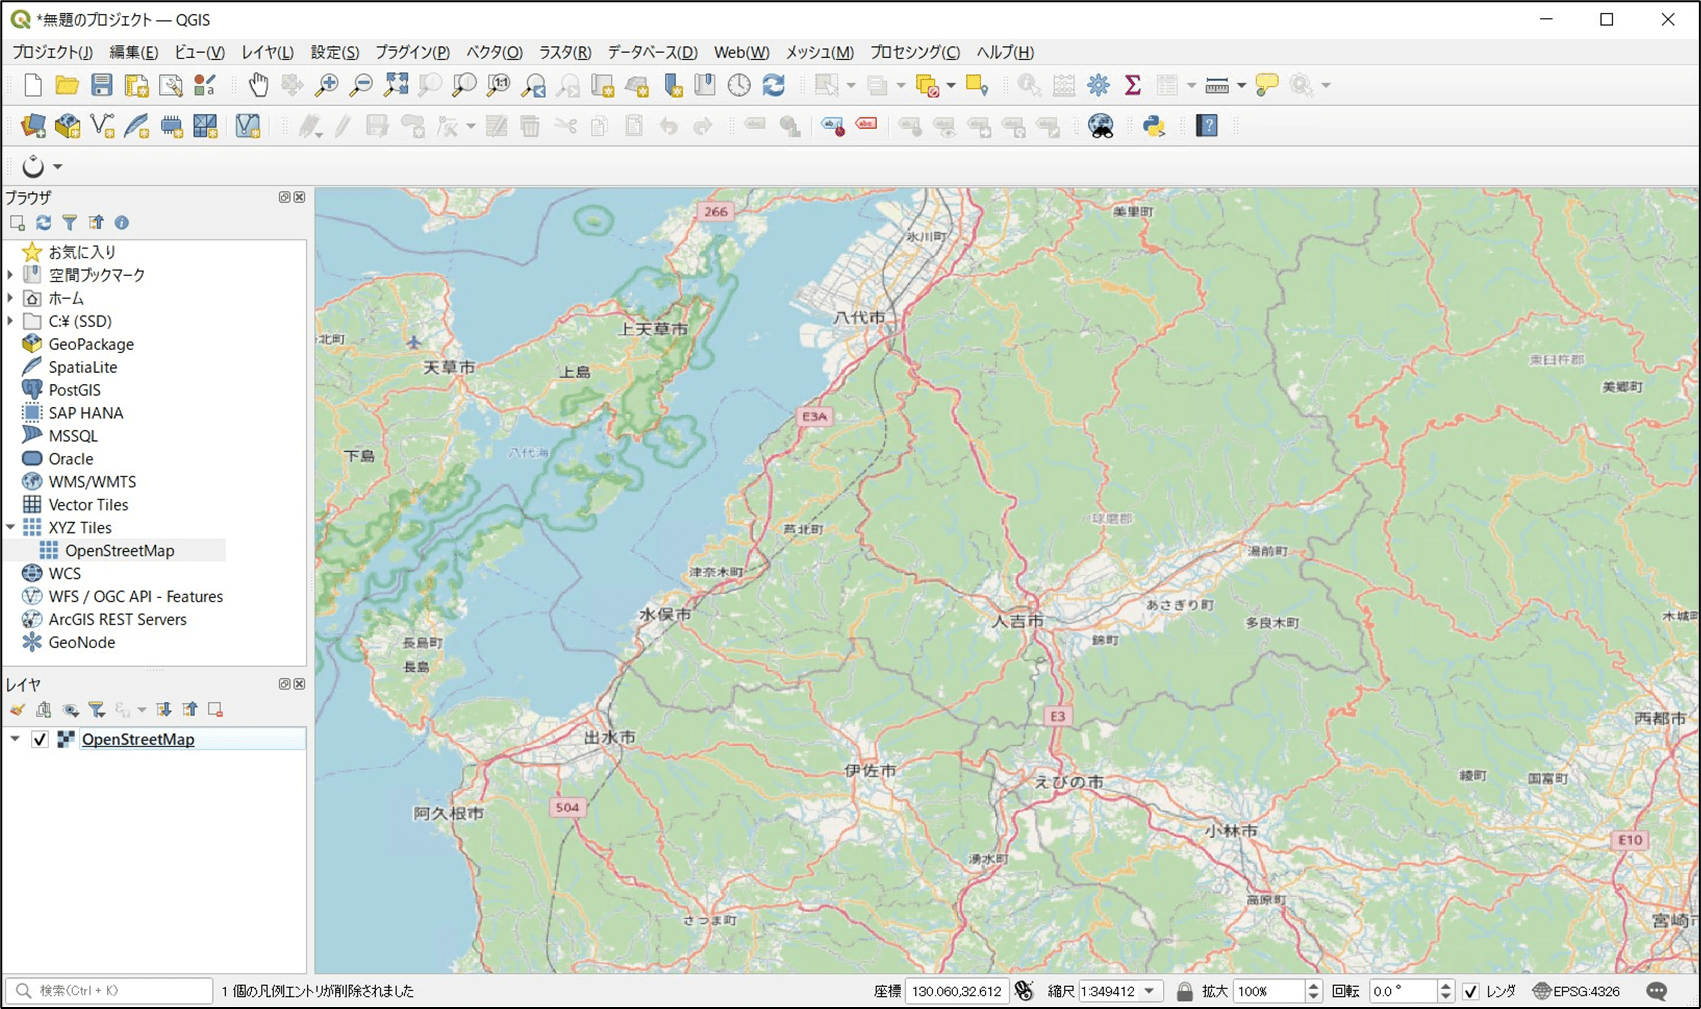Toggle the layer styling label pin icon
This screenshot has height=1009, width=1701.
pyautogui.click(x=833, y=126)
